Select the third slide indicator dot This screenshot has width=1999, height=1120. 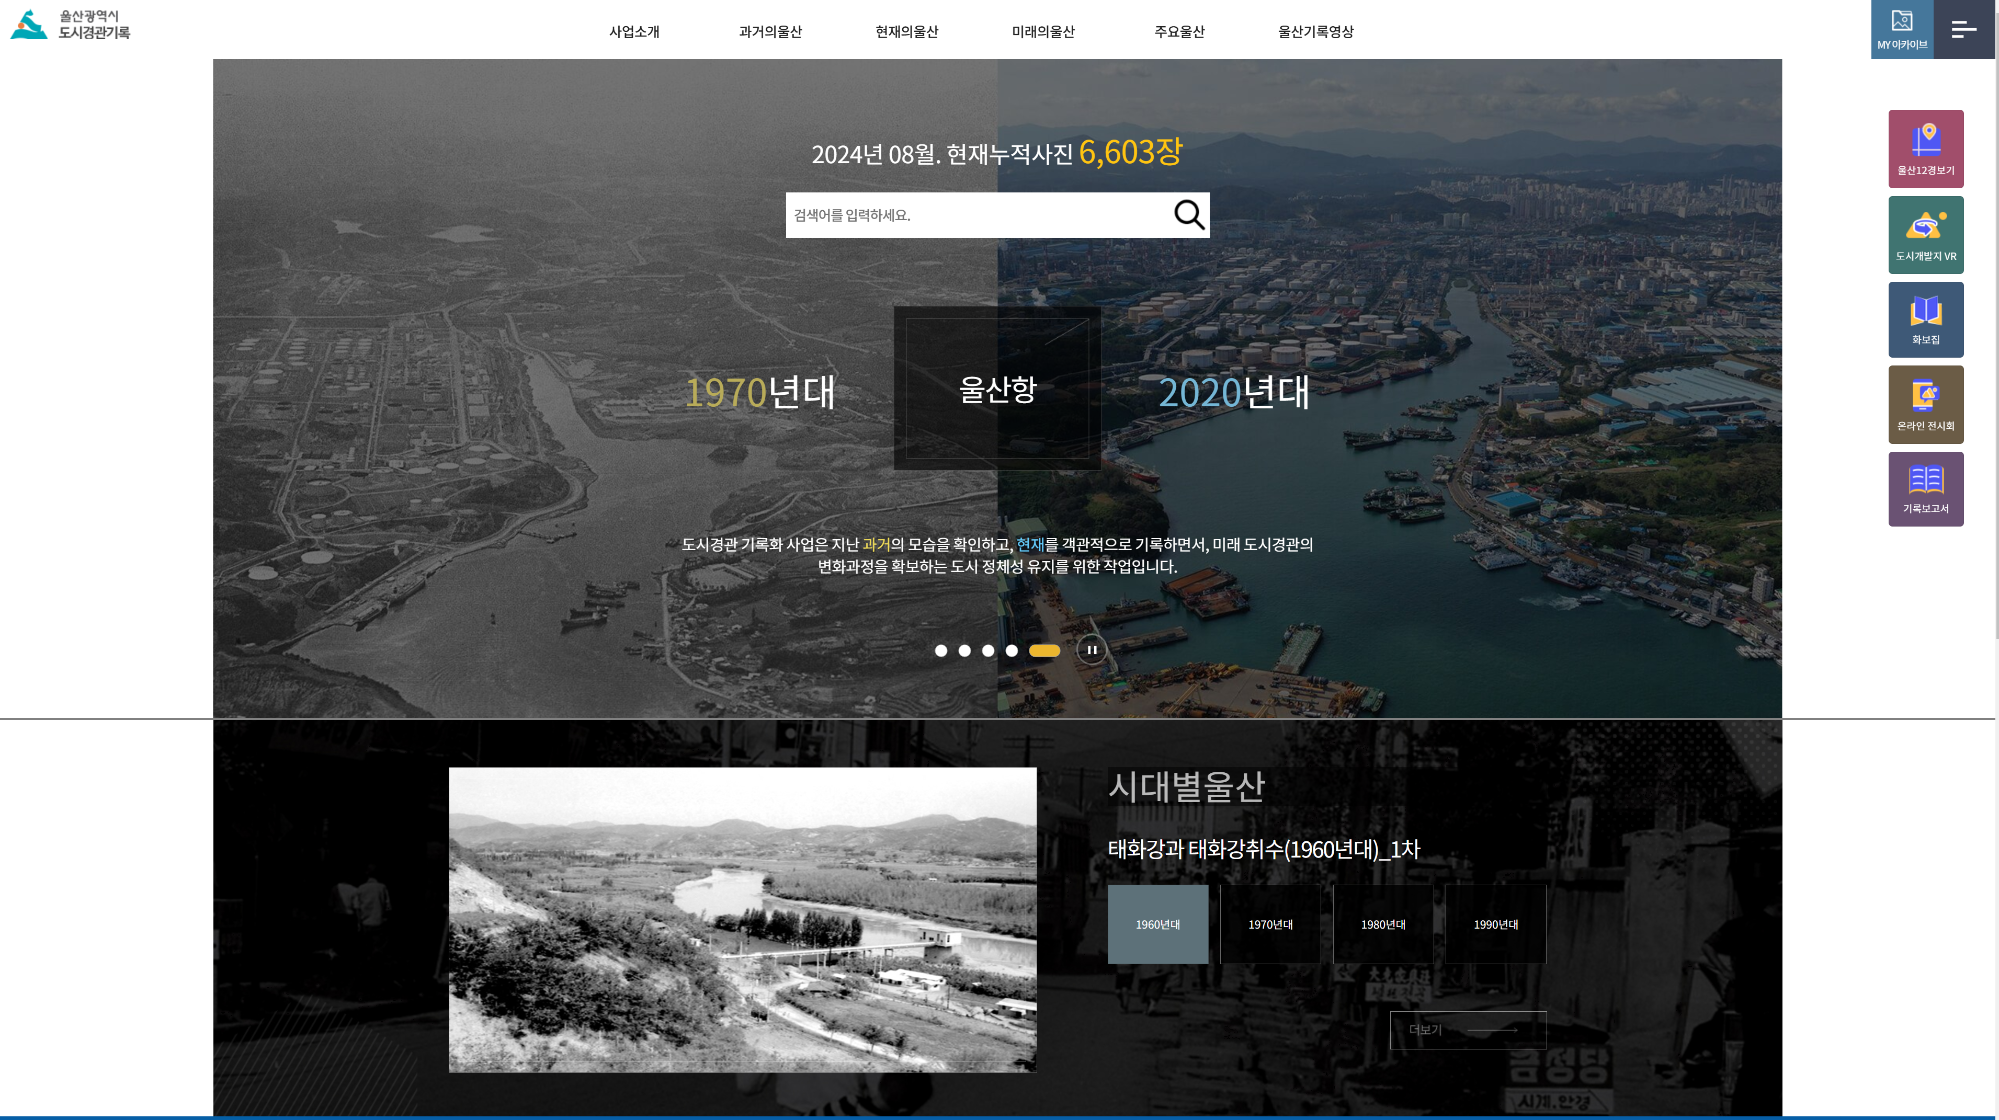987,651
